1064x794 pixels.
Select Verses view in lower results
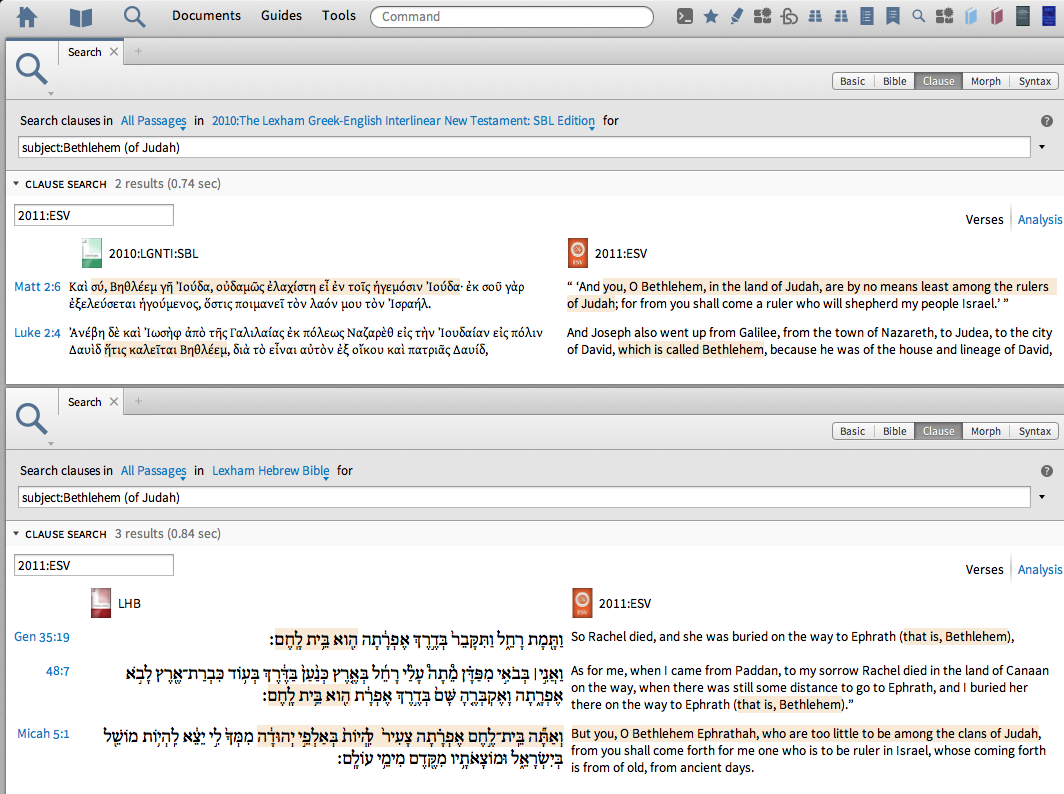(984, 570)
